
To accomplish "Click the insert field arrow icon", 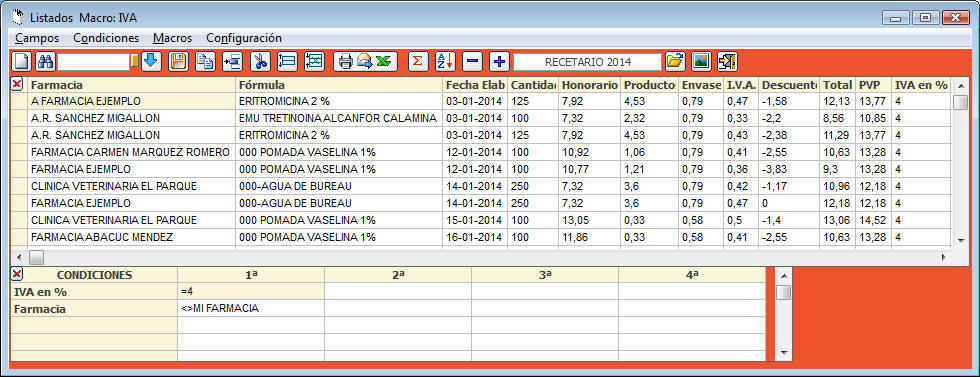I will (x=232, y=61).
